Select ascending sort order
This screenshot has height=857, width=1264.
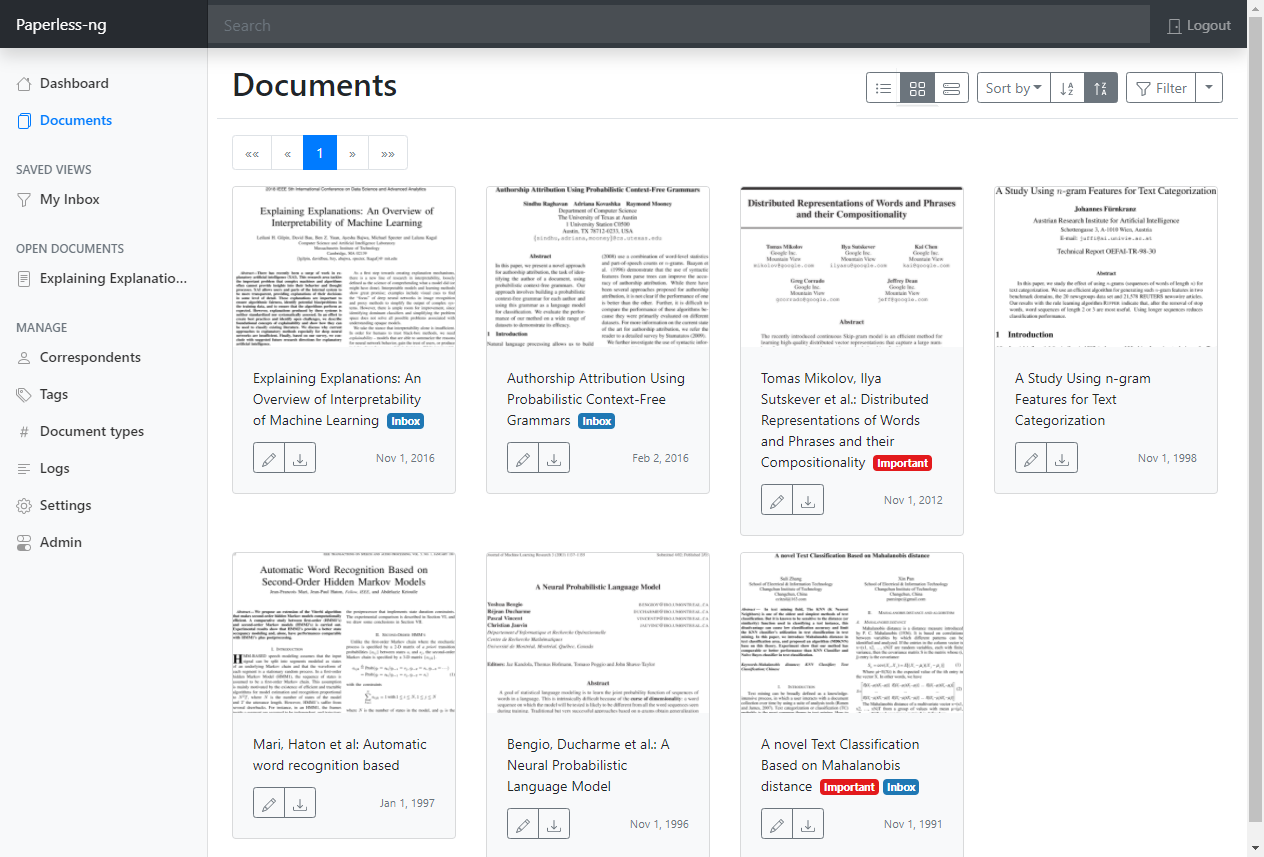[x=1067, y=88]
